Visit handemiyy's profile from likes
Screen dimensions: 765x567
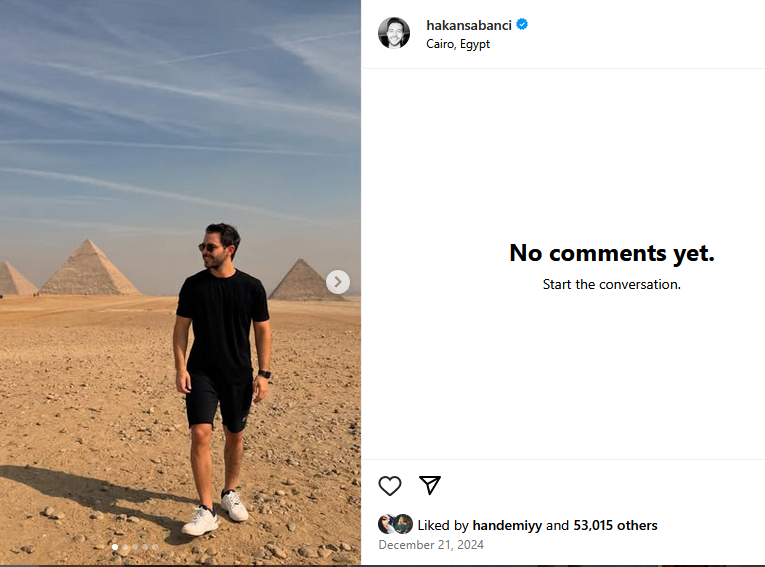[508, 525]
